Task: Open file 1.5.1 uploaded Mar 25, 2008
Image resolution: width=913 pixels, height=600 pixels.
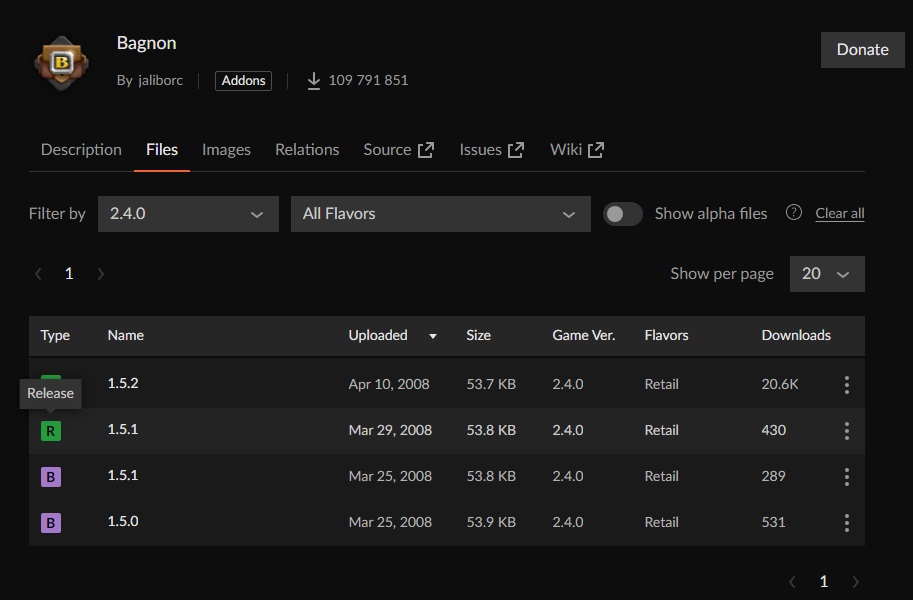Action: point(123,475)
